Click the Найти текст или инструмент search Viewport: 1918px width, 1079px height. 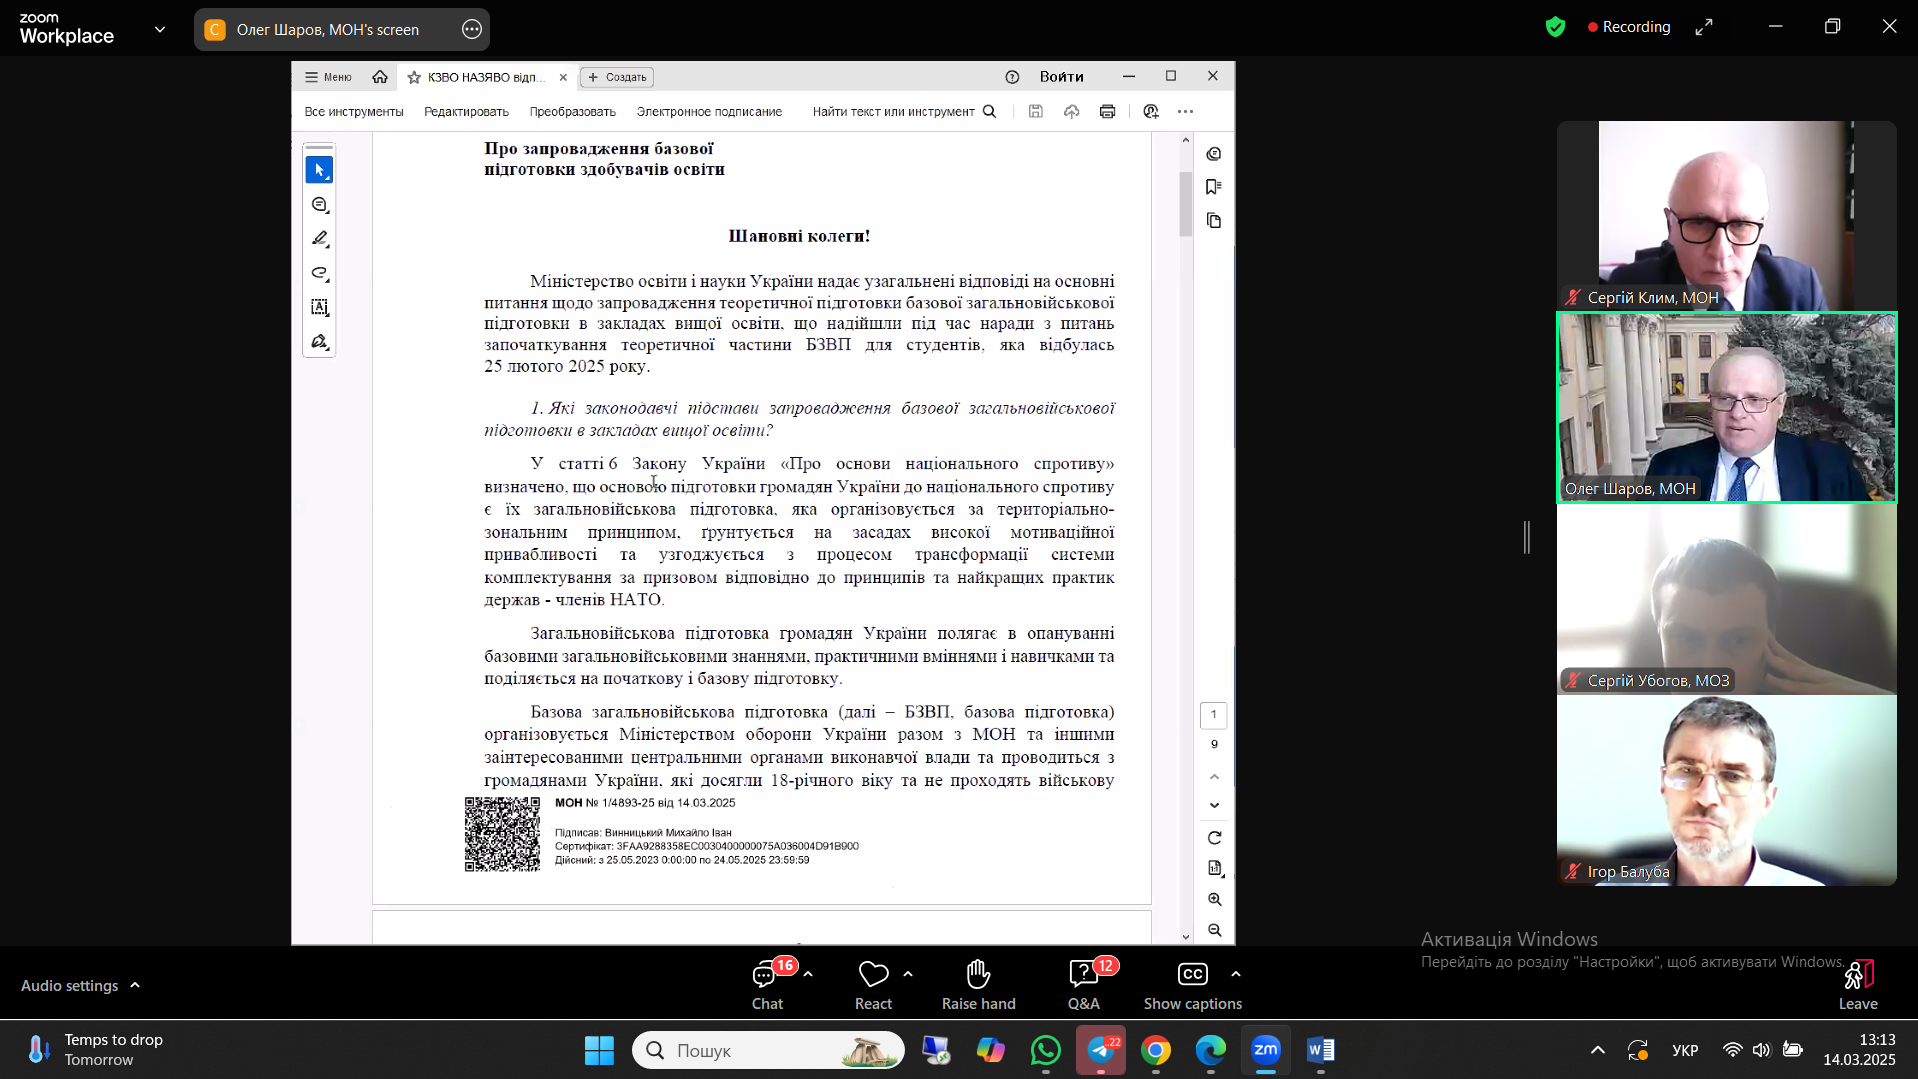point(904,112)
